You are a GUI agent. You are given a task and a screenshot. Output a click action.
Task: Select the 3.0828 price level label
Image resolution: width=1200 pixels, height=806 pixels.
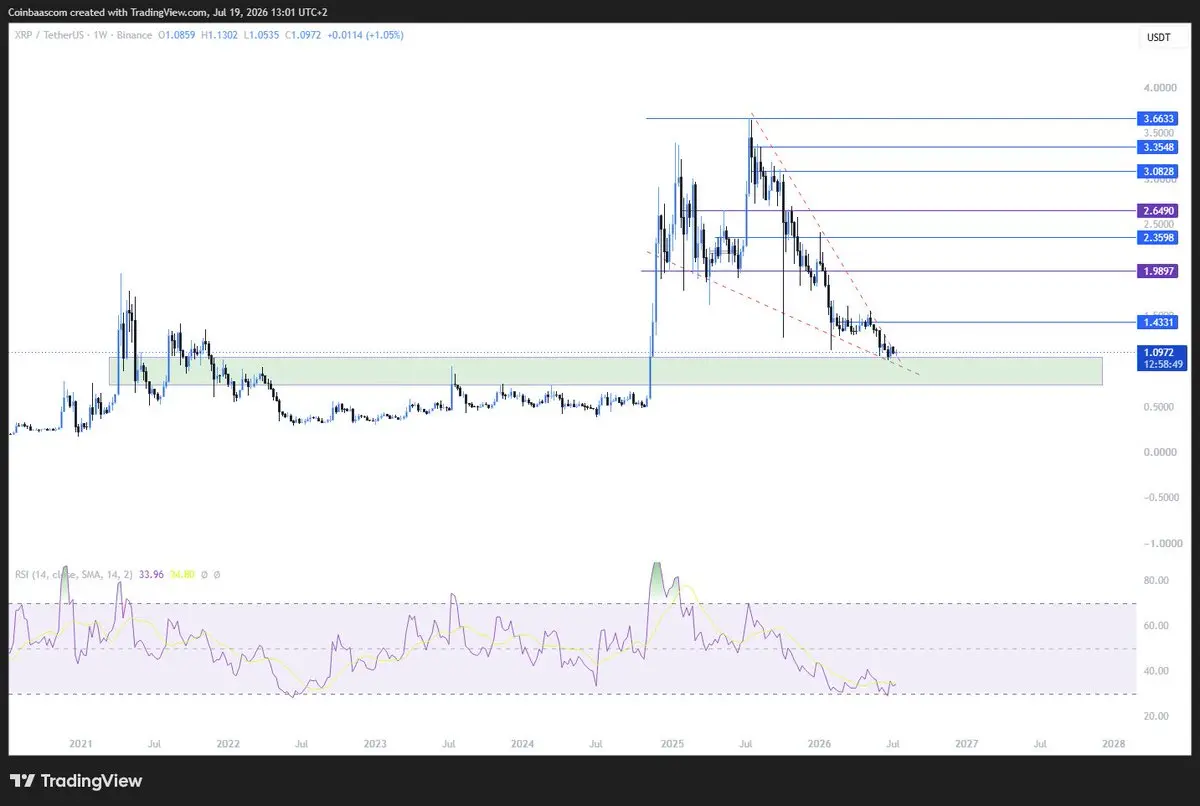click(1159, 172)
